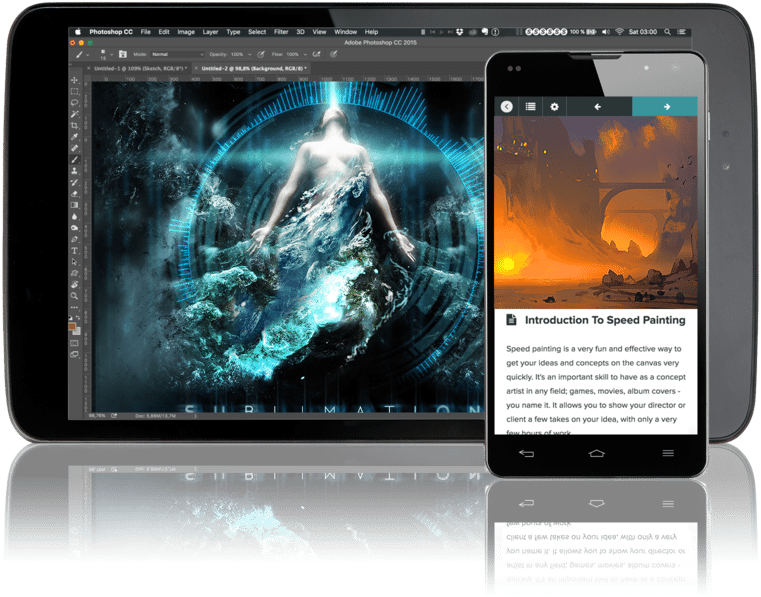Select the History Brush tool
The image size is (761, 597).
(74, 182)
